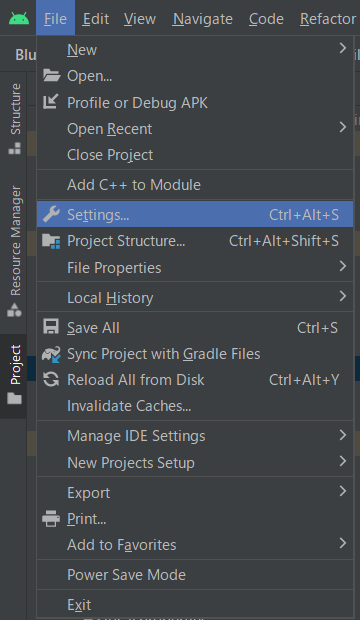Viewport: 360px width, 620px height.
Task: Click the Reload All from Disk icon
Action: (x=51, y=380)
